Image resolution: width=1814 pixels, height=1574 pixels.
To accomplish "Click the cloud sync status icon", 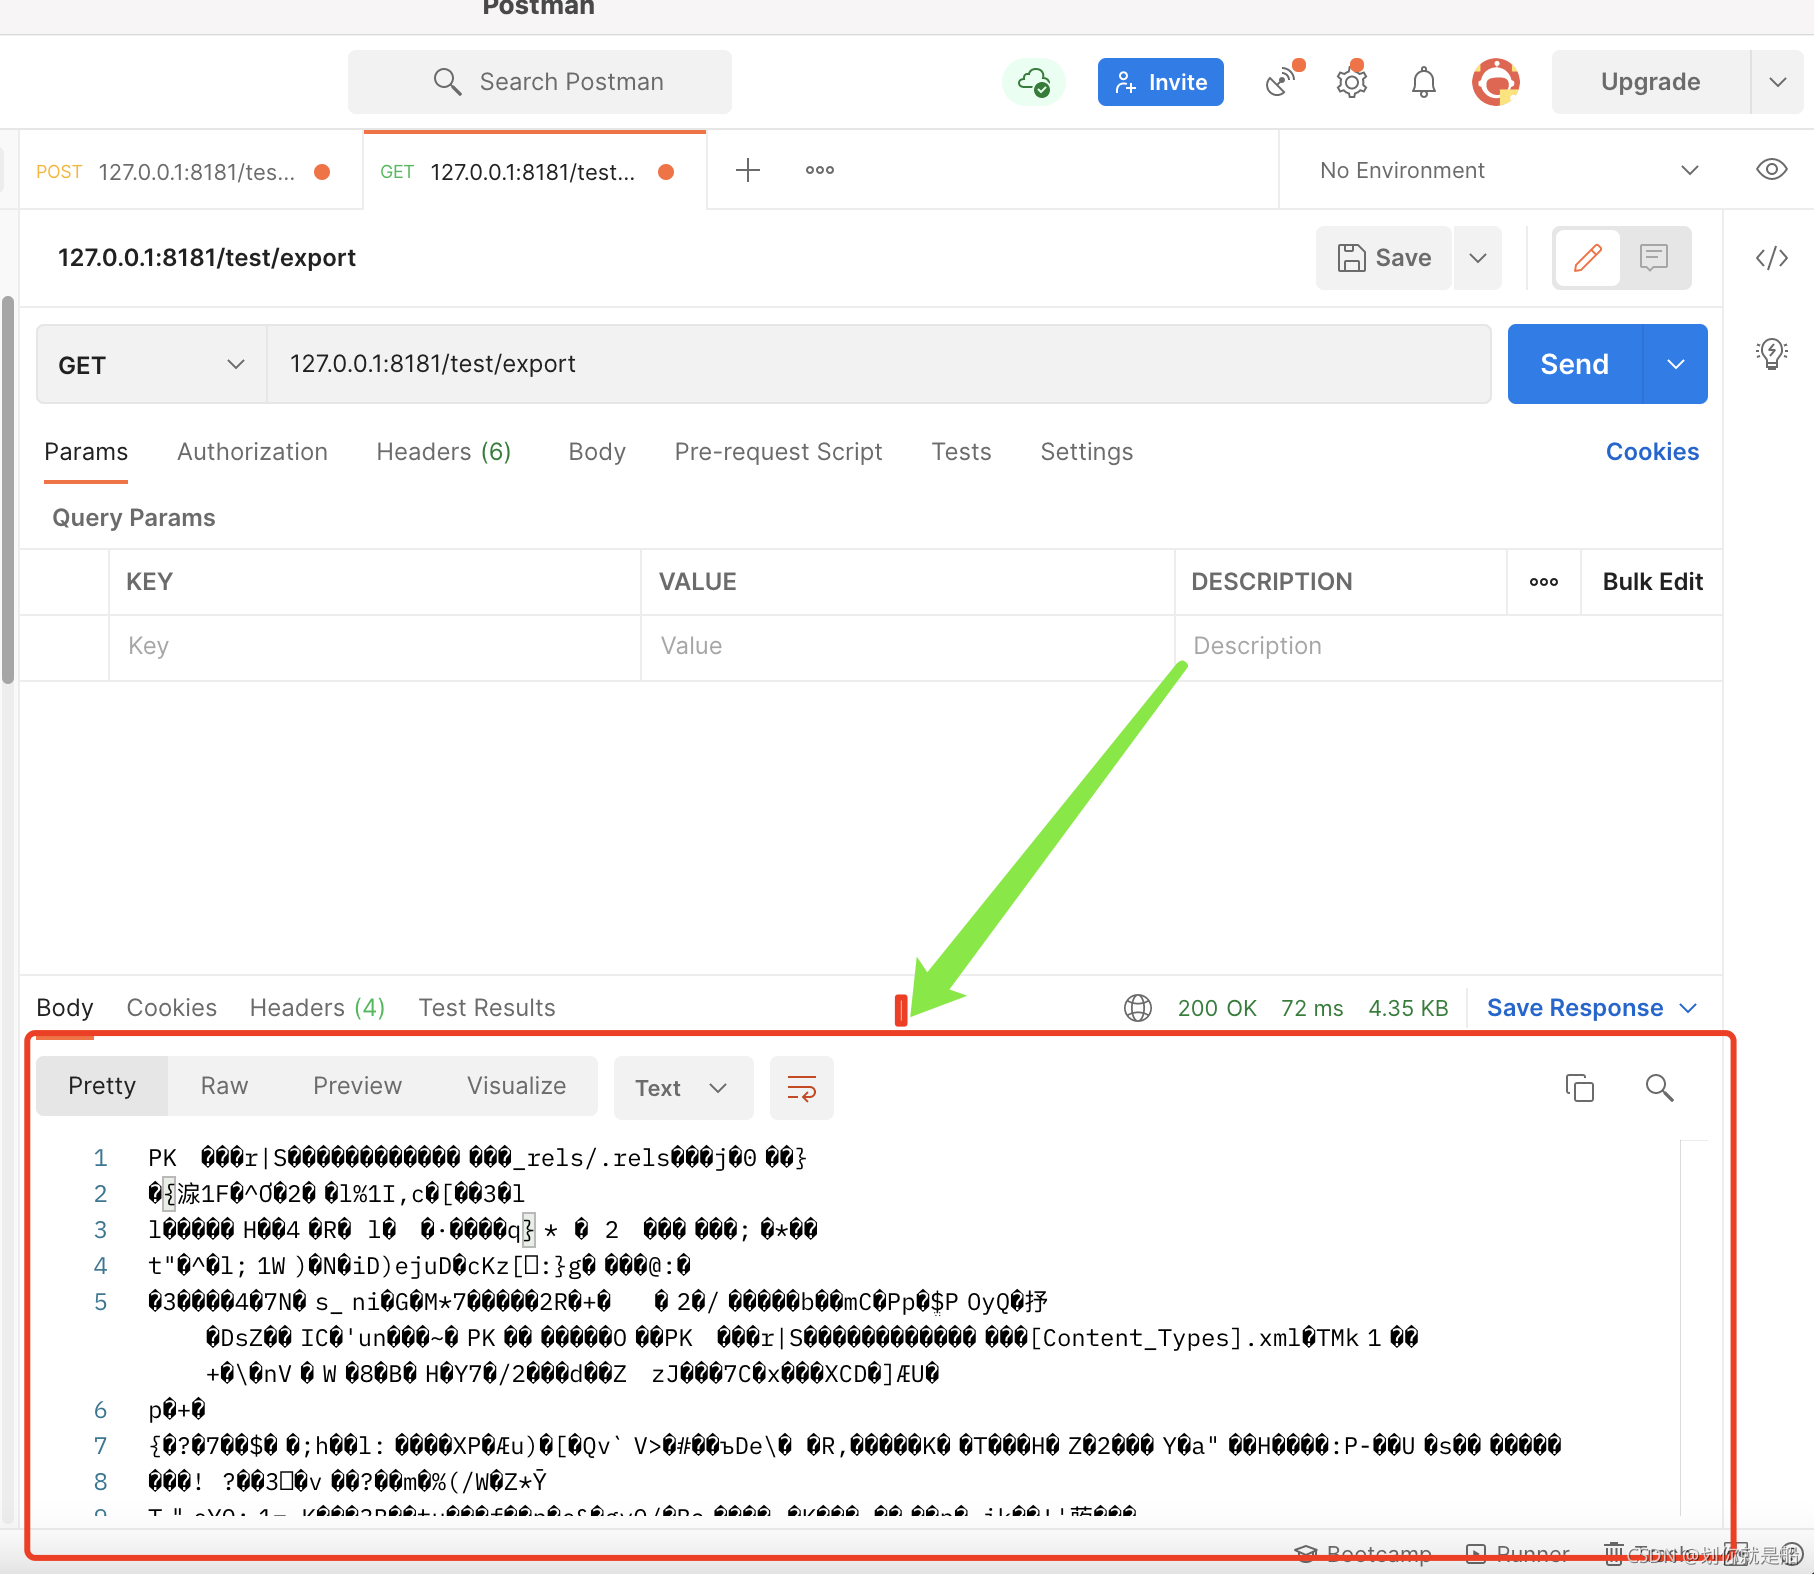I will 1034,82.
